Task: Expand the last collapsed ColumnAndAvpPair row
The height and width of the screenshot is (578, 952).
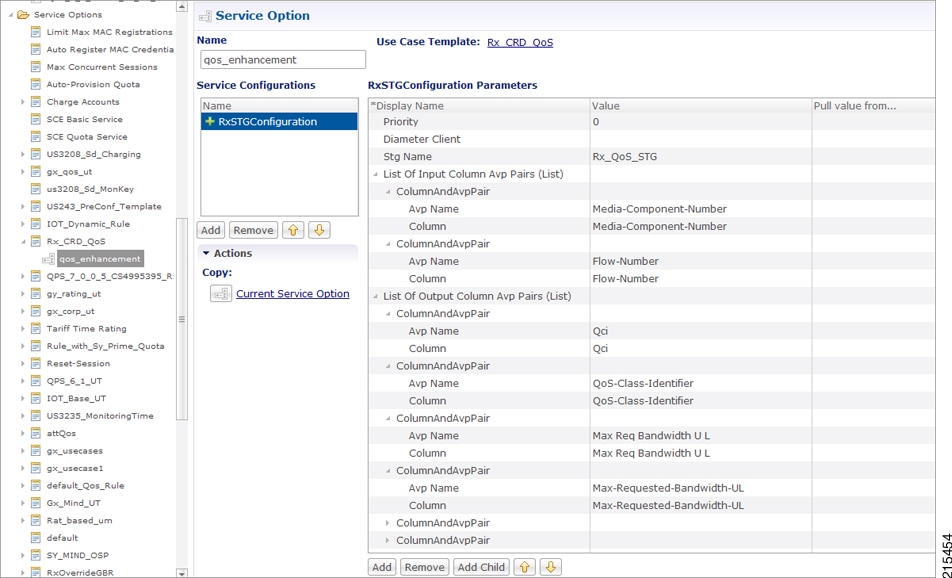Action: 389,540
